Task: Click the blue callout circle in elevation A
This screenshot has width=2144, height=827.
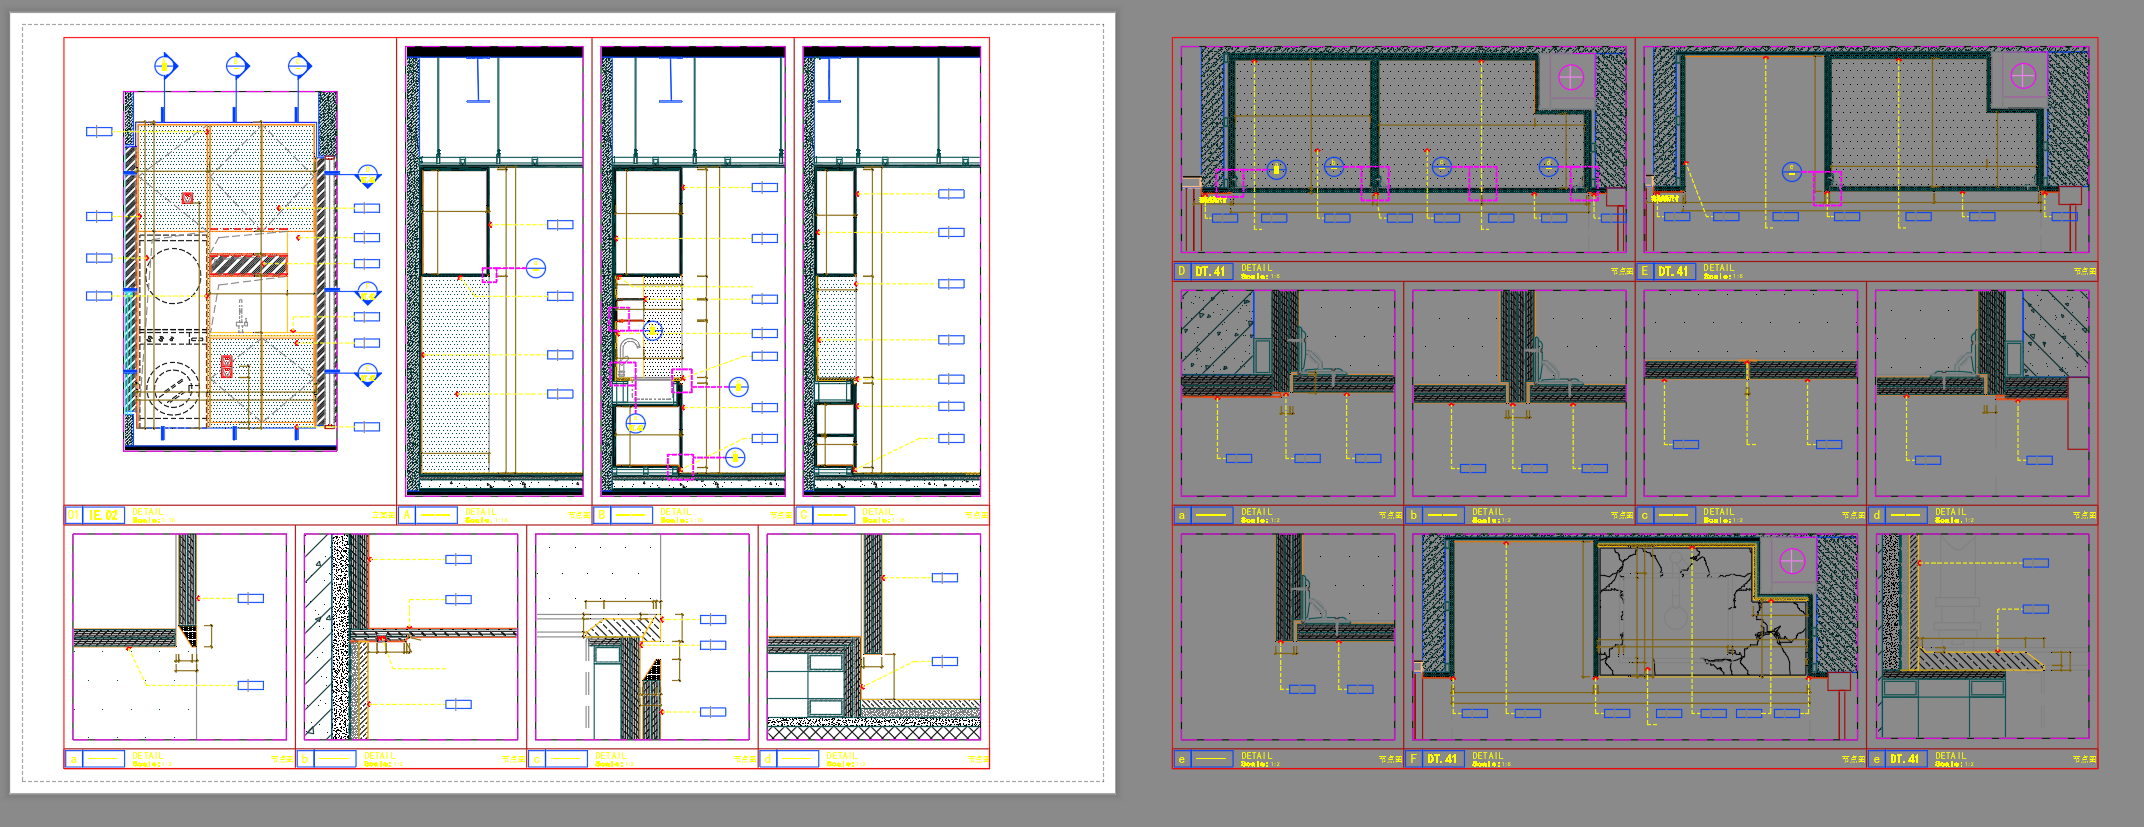Action: (x=536, y=268)
